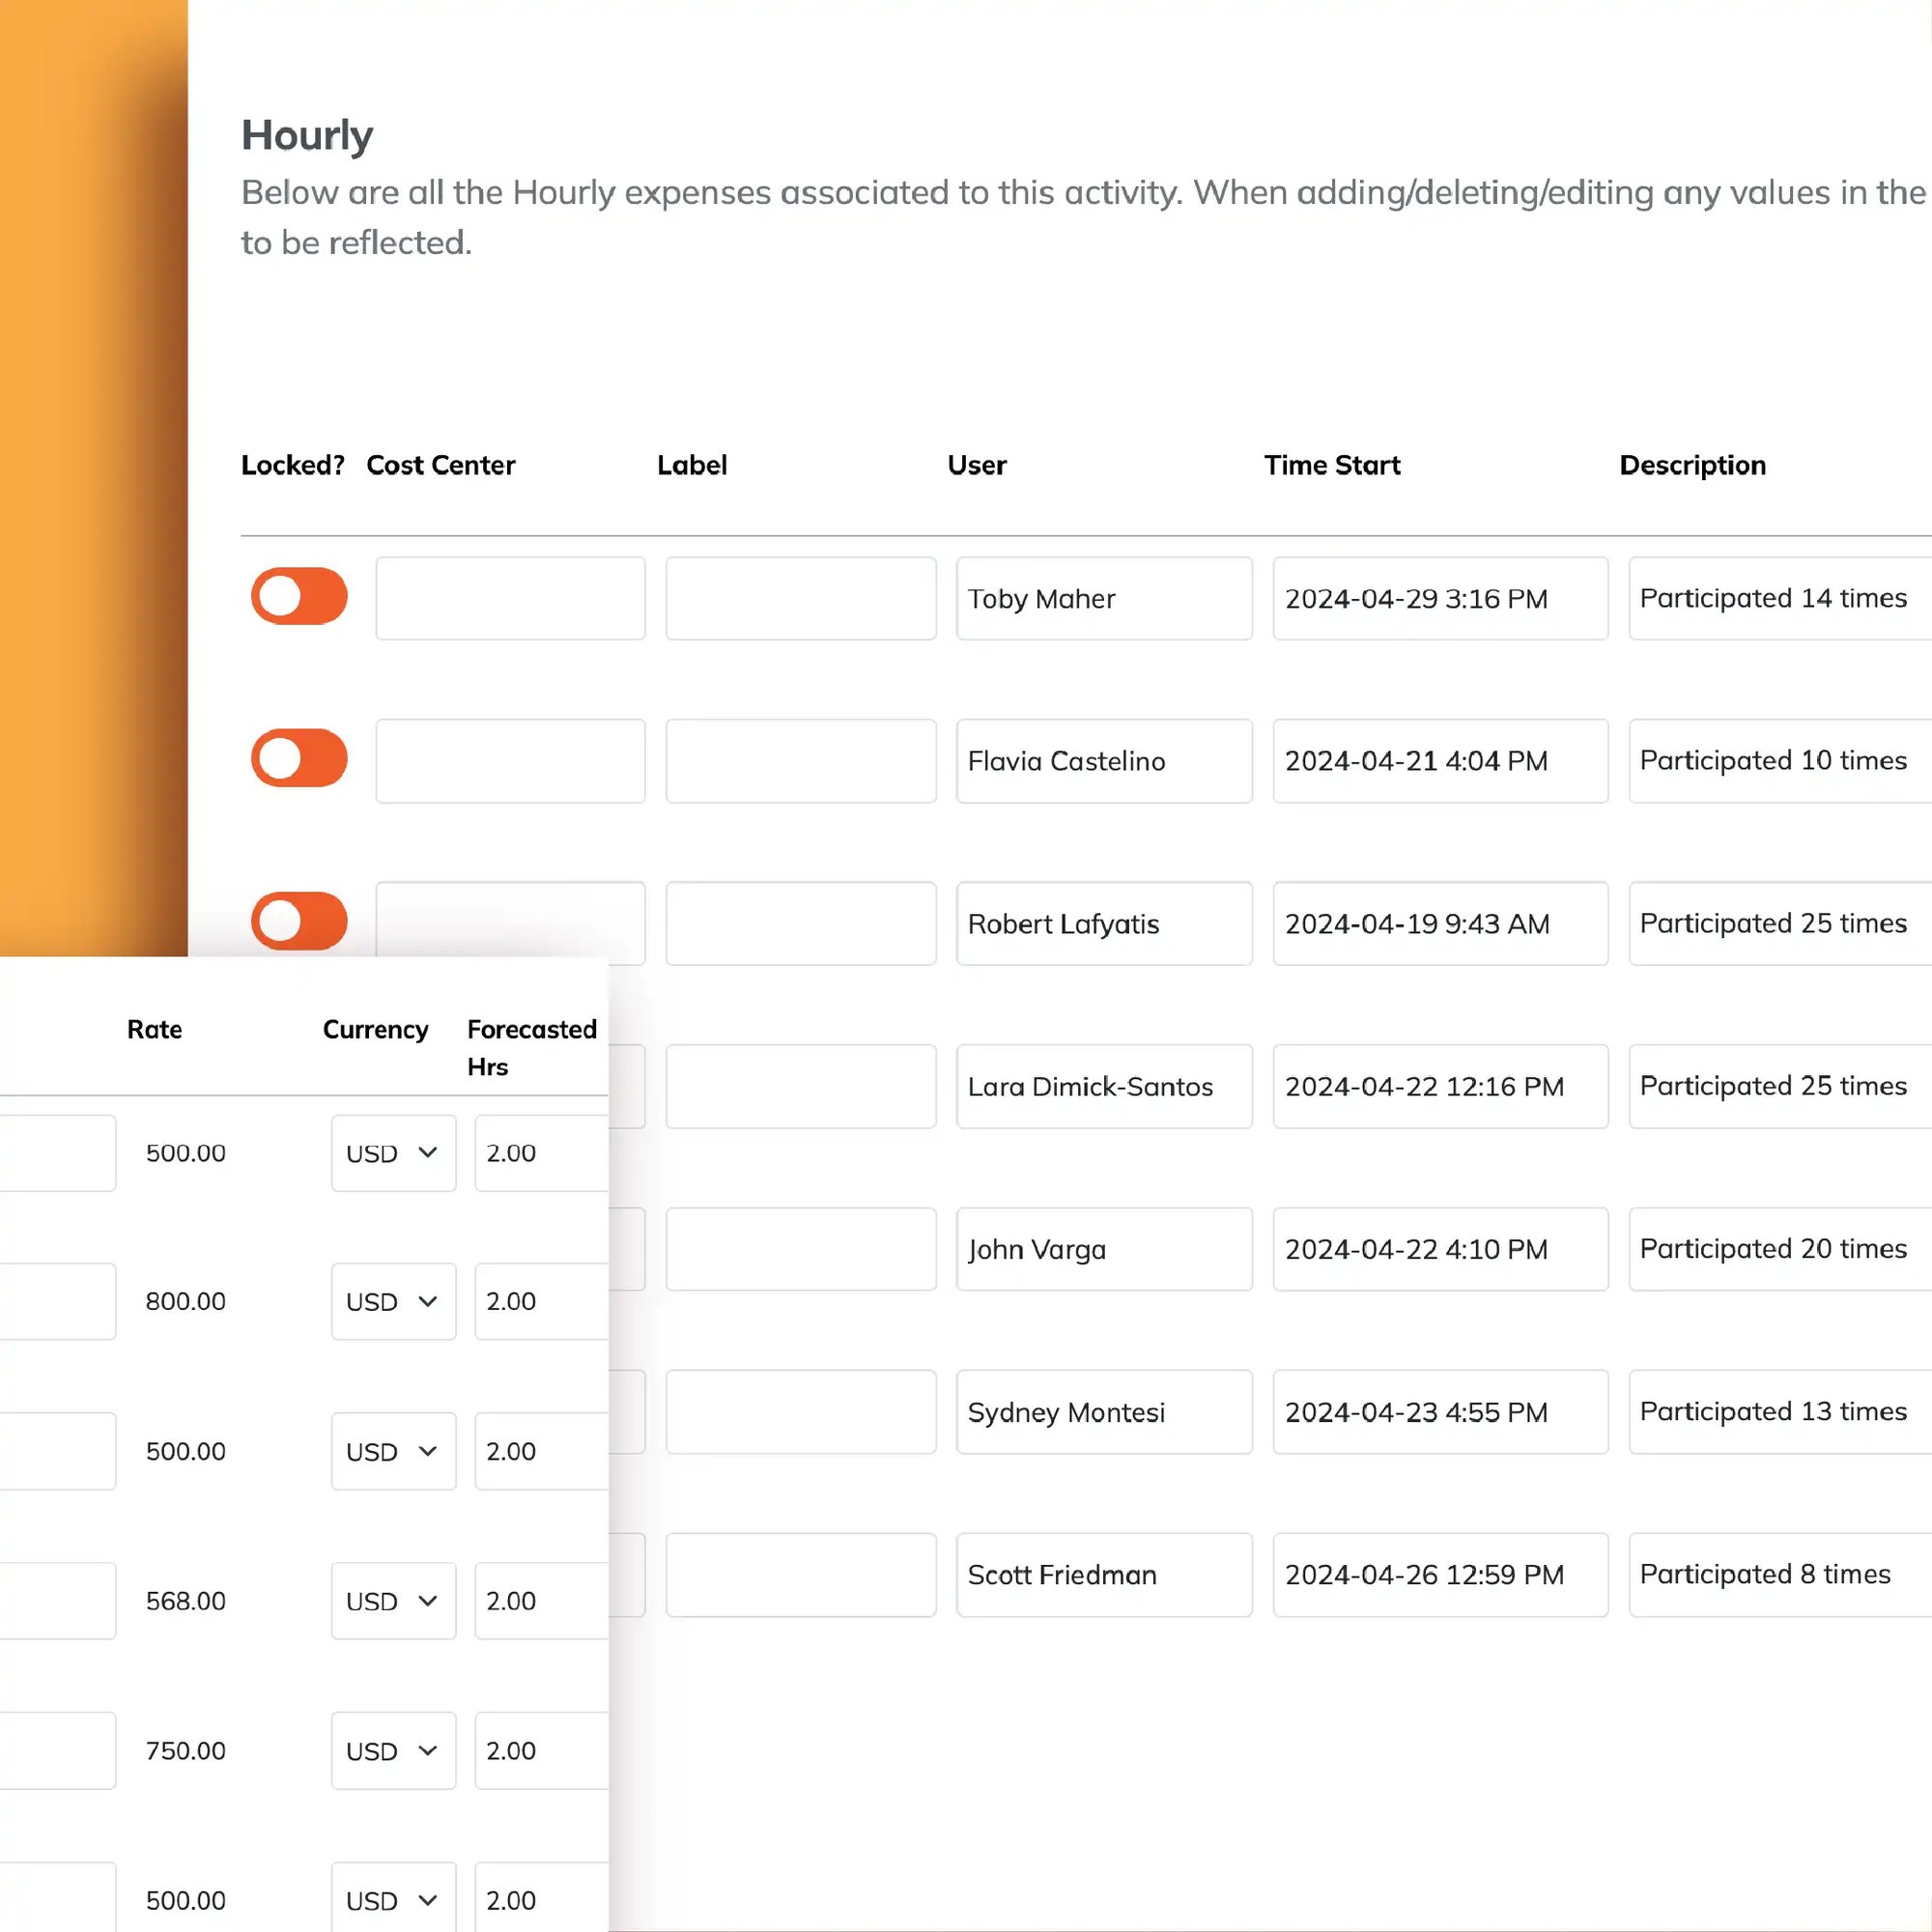The image size is (1932, 1932).
Task: Click the Label field in Flavia Castelino's row
Action: coord(800,760)
